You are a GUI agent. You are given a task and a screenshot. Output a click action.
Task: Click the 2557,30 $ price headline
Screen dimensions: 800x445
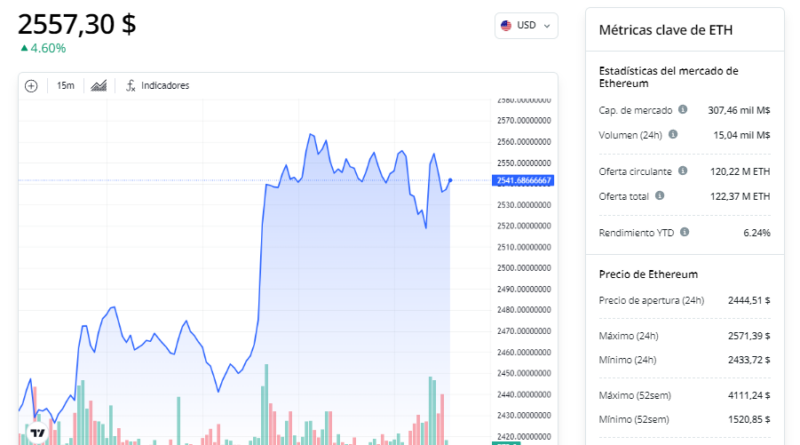tap(77, 22)
